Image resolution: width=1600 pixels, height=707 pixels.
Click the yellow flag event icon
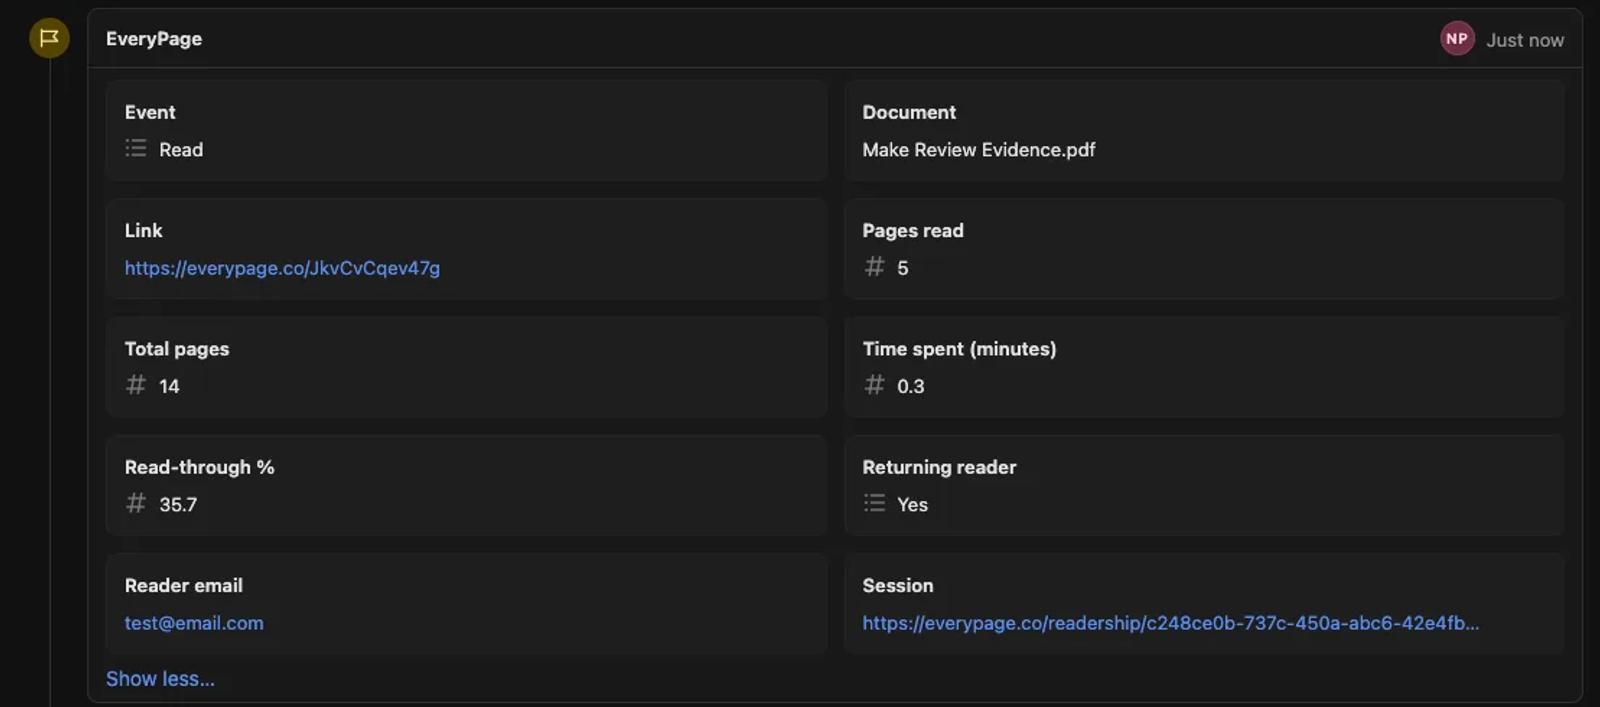[x=49, y=38]
